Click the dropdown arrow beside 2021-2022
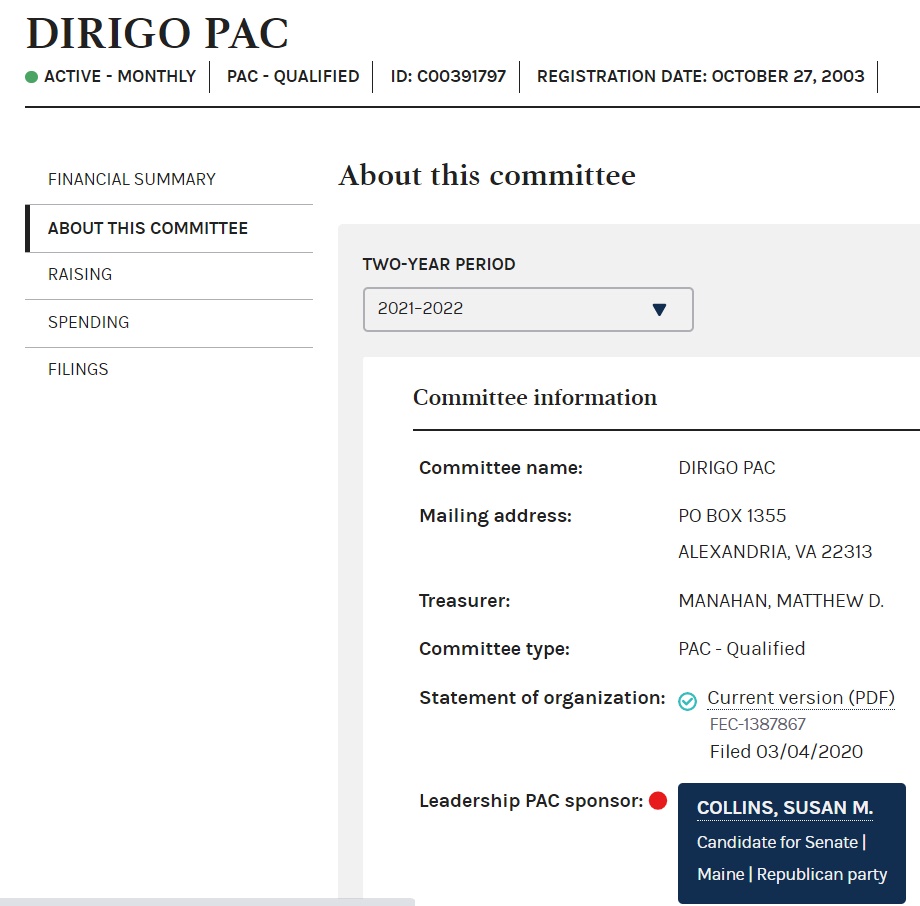 (659, 309)
